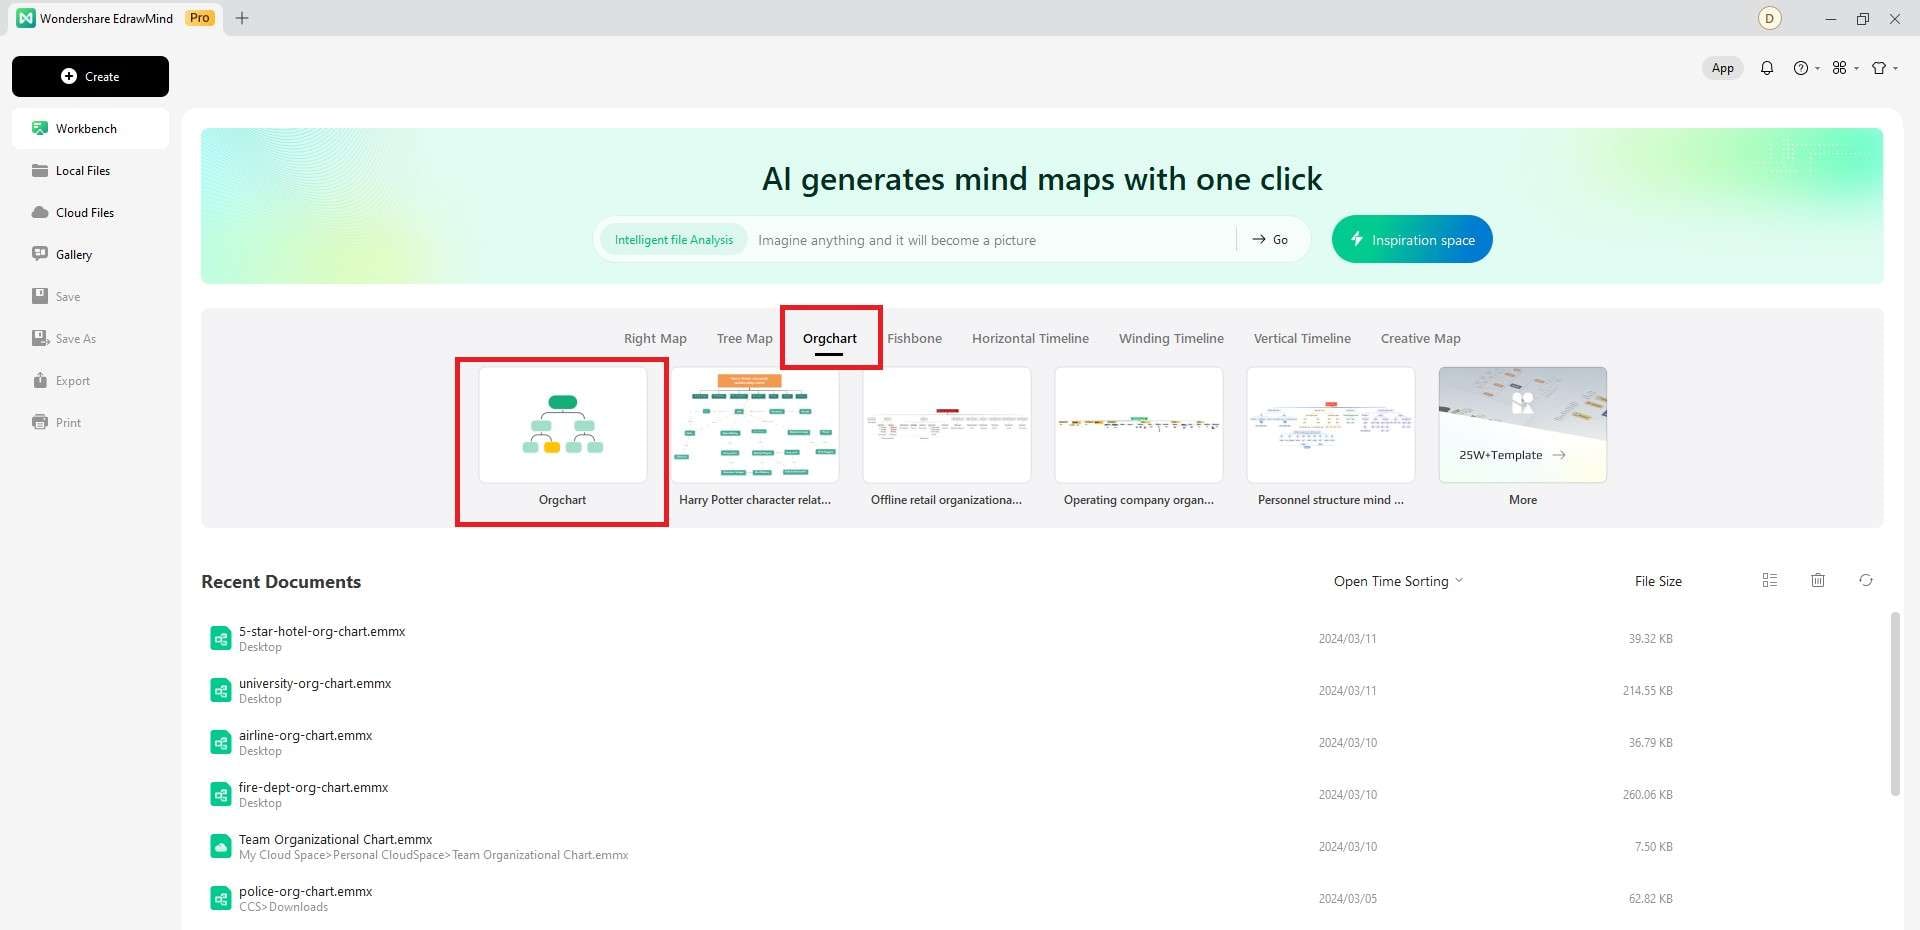Click the AI prompt input field

(990, 240)
